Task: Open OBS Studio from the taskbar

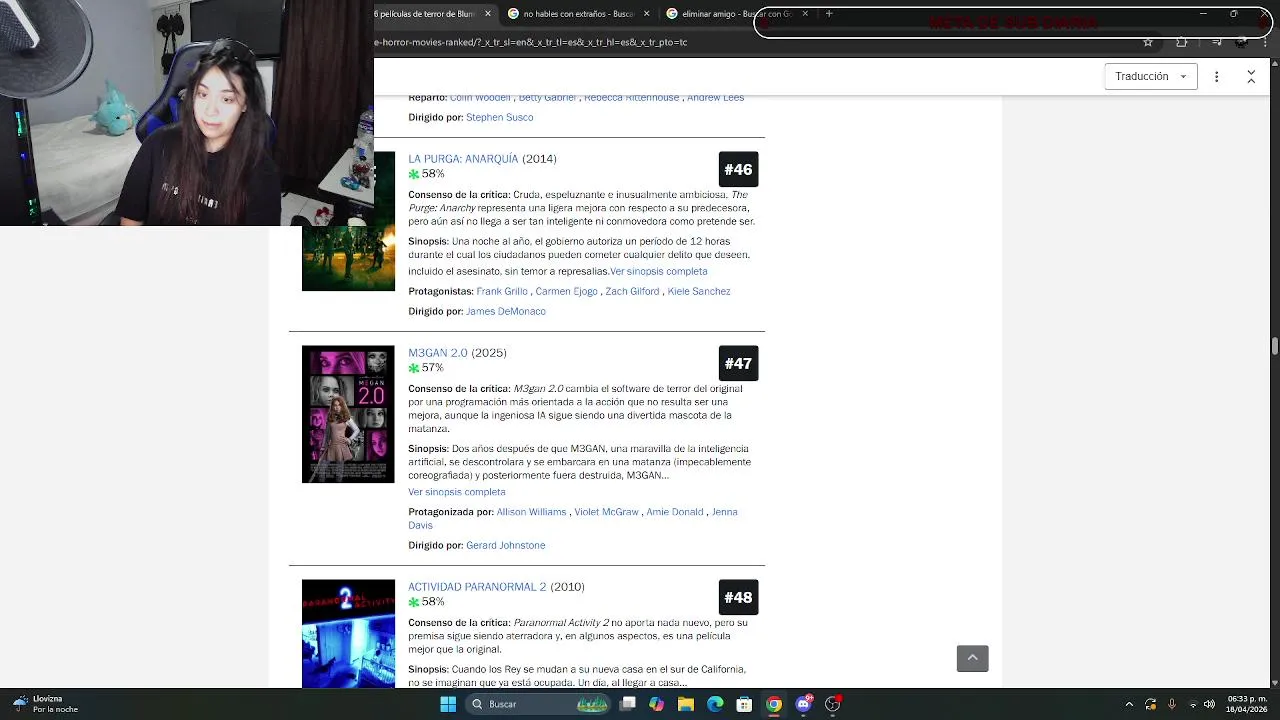Action: (x=832, y=704)
